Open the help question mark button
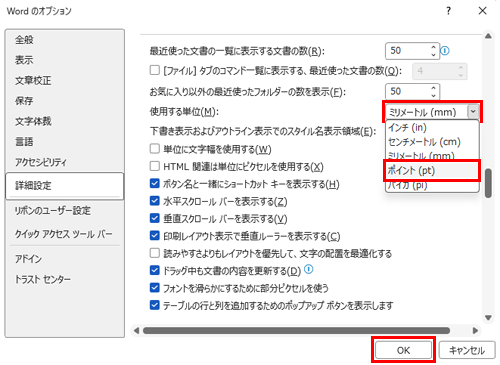 tap(449, 11)
